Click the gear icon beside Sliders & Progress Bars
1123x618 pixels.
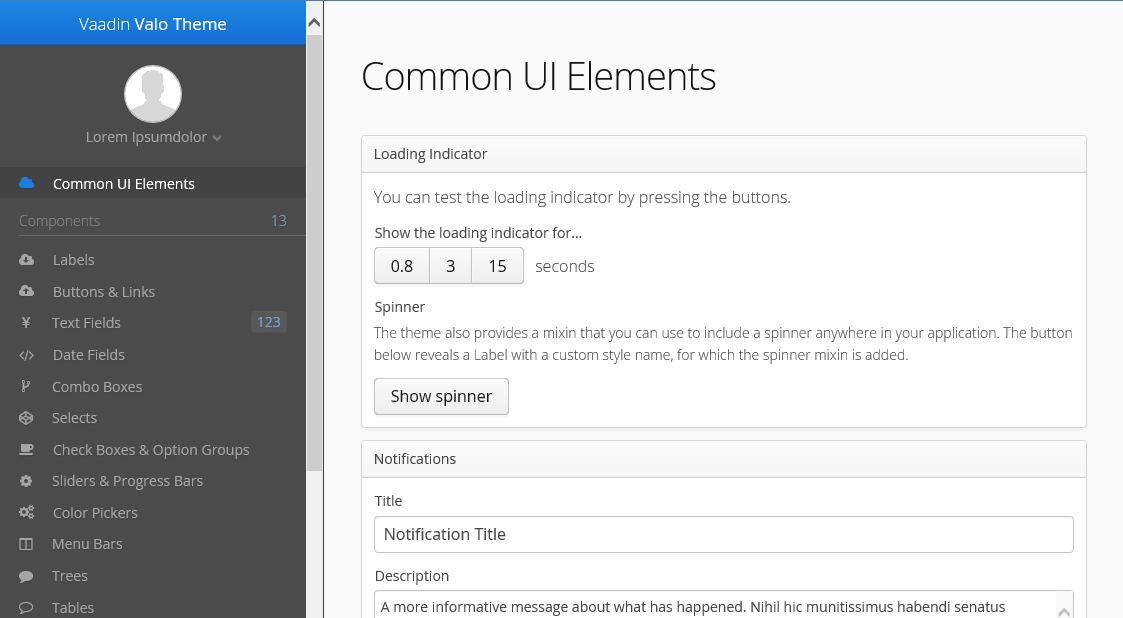[x=27, y=481]
